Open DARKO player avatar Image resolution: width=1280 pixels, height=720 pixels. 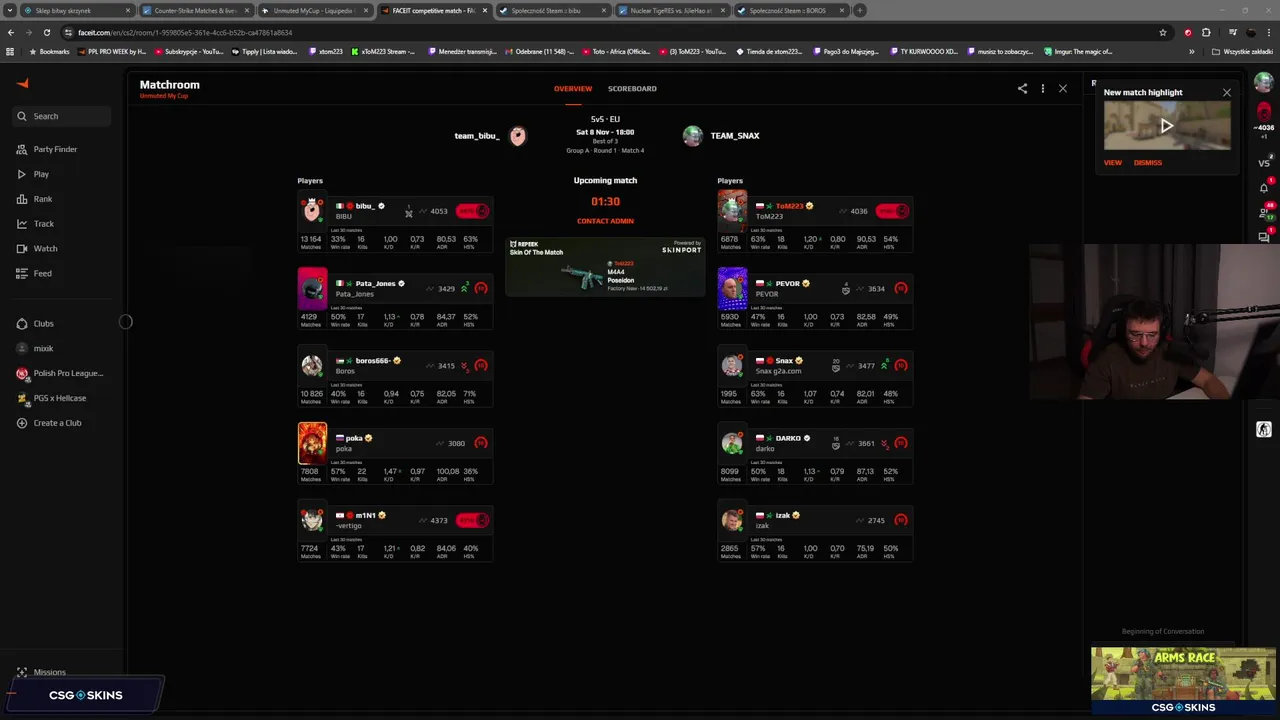[732, 443]
